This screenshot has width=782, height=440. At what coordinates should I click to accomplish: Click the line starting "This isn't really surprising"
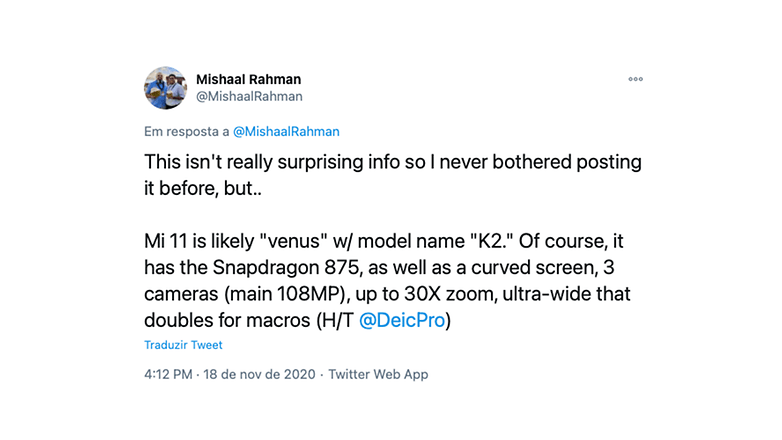pos(393,162)
